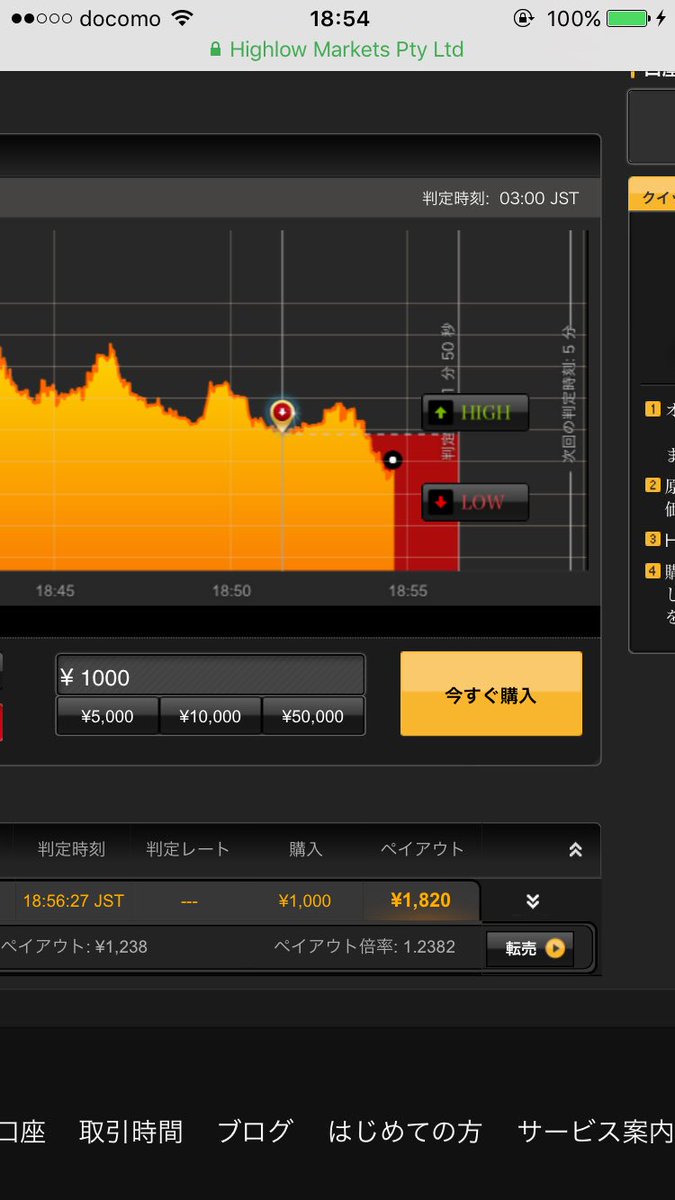Open the サービス案内 footer link
The image size is (675, 1200).
point(596,1132)
